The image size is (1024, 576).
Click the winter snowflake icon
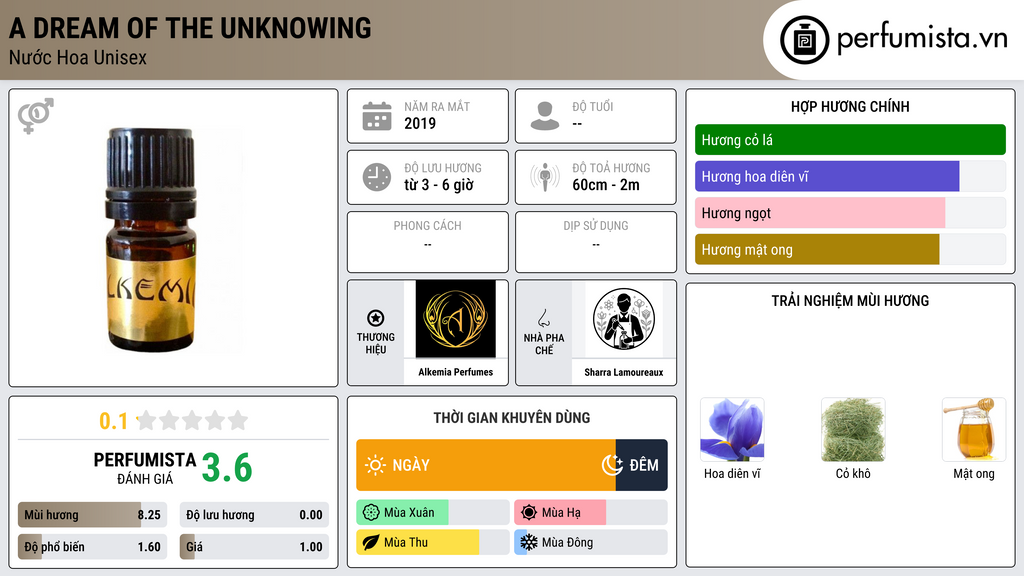(529, 542)
